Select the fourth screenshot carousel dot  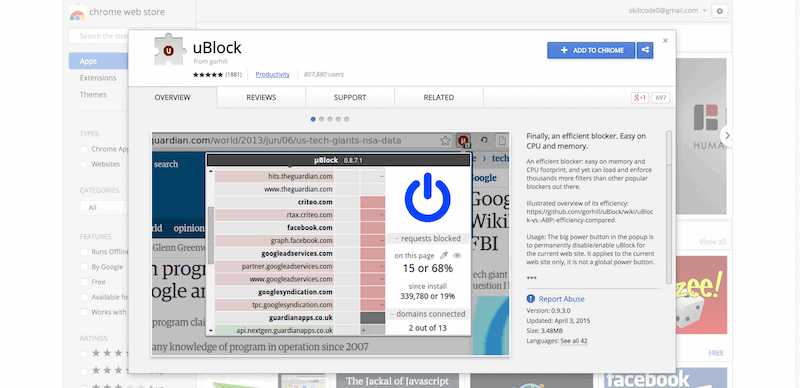[338, 119]
